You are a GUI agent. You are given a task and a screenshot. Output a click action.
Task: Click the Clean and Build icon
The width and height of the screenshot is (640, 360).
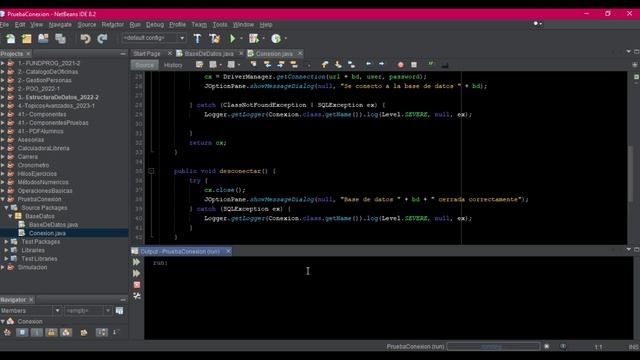(214, 38)
